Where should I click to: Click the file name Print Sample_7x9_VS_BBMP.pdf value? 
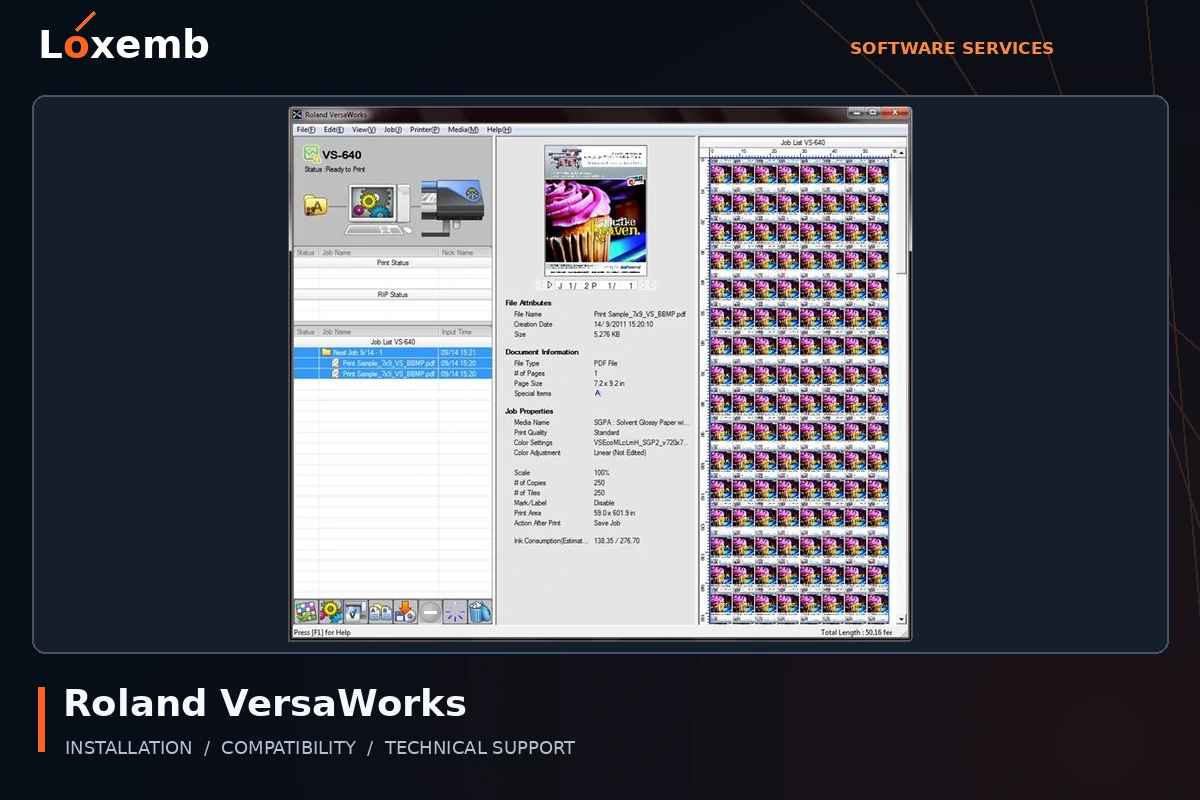coord(640,314)
